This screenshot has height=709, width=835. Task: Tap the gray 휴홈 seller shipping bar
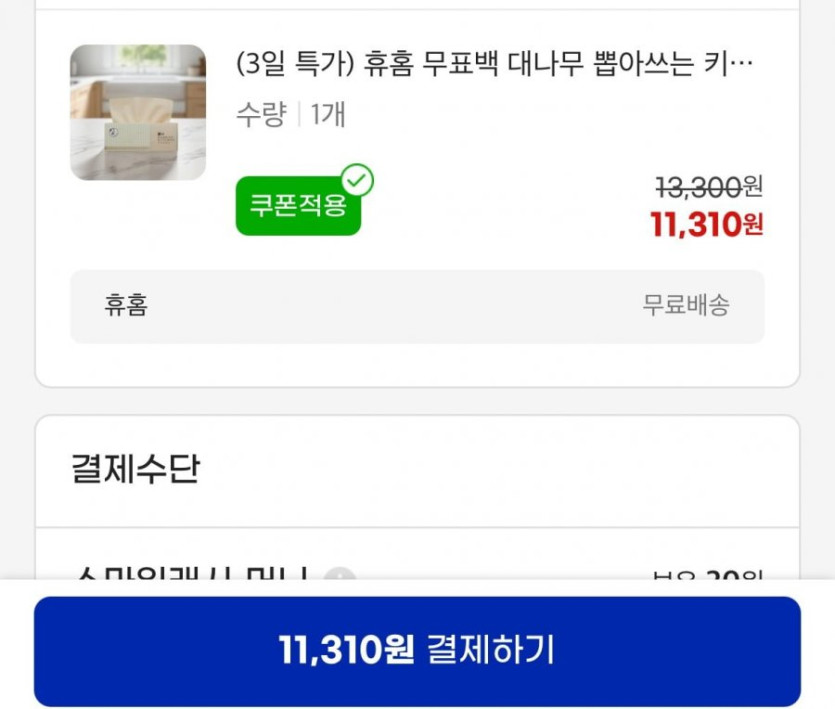click(x=417, y=306)
